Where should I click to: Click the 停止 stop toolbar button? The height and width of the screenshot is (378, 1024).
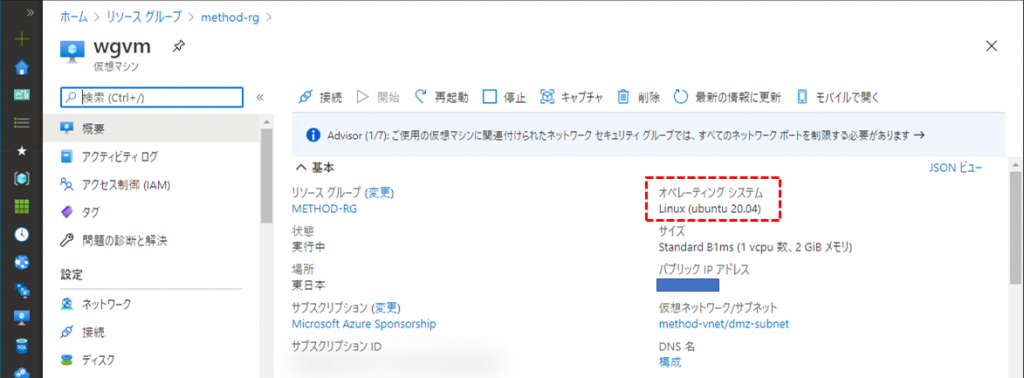pyautogui.click(x=504, y=98)
